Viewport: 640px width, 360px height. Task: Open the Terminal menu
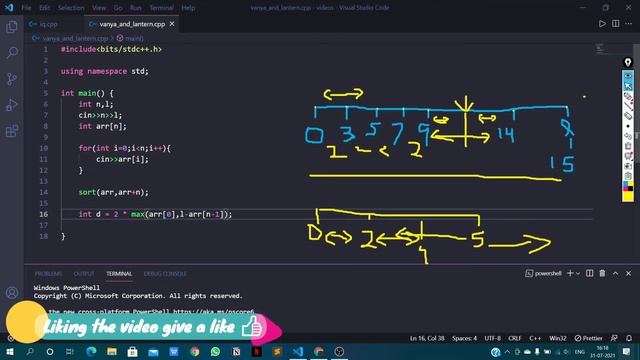click(161, 8)
